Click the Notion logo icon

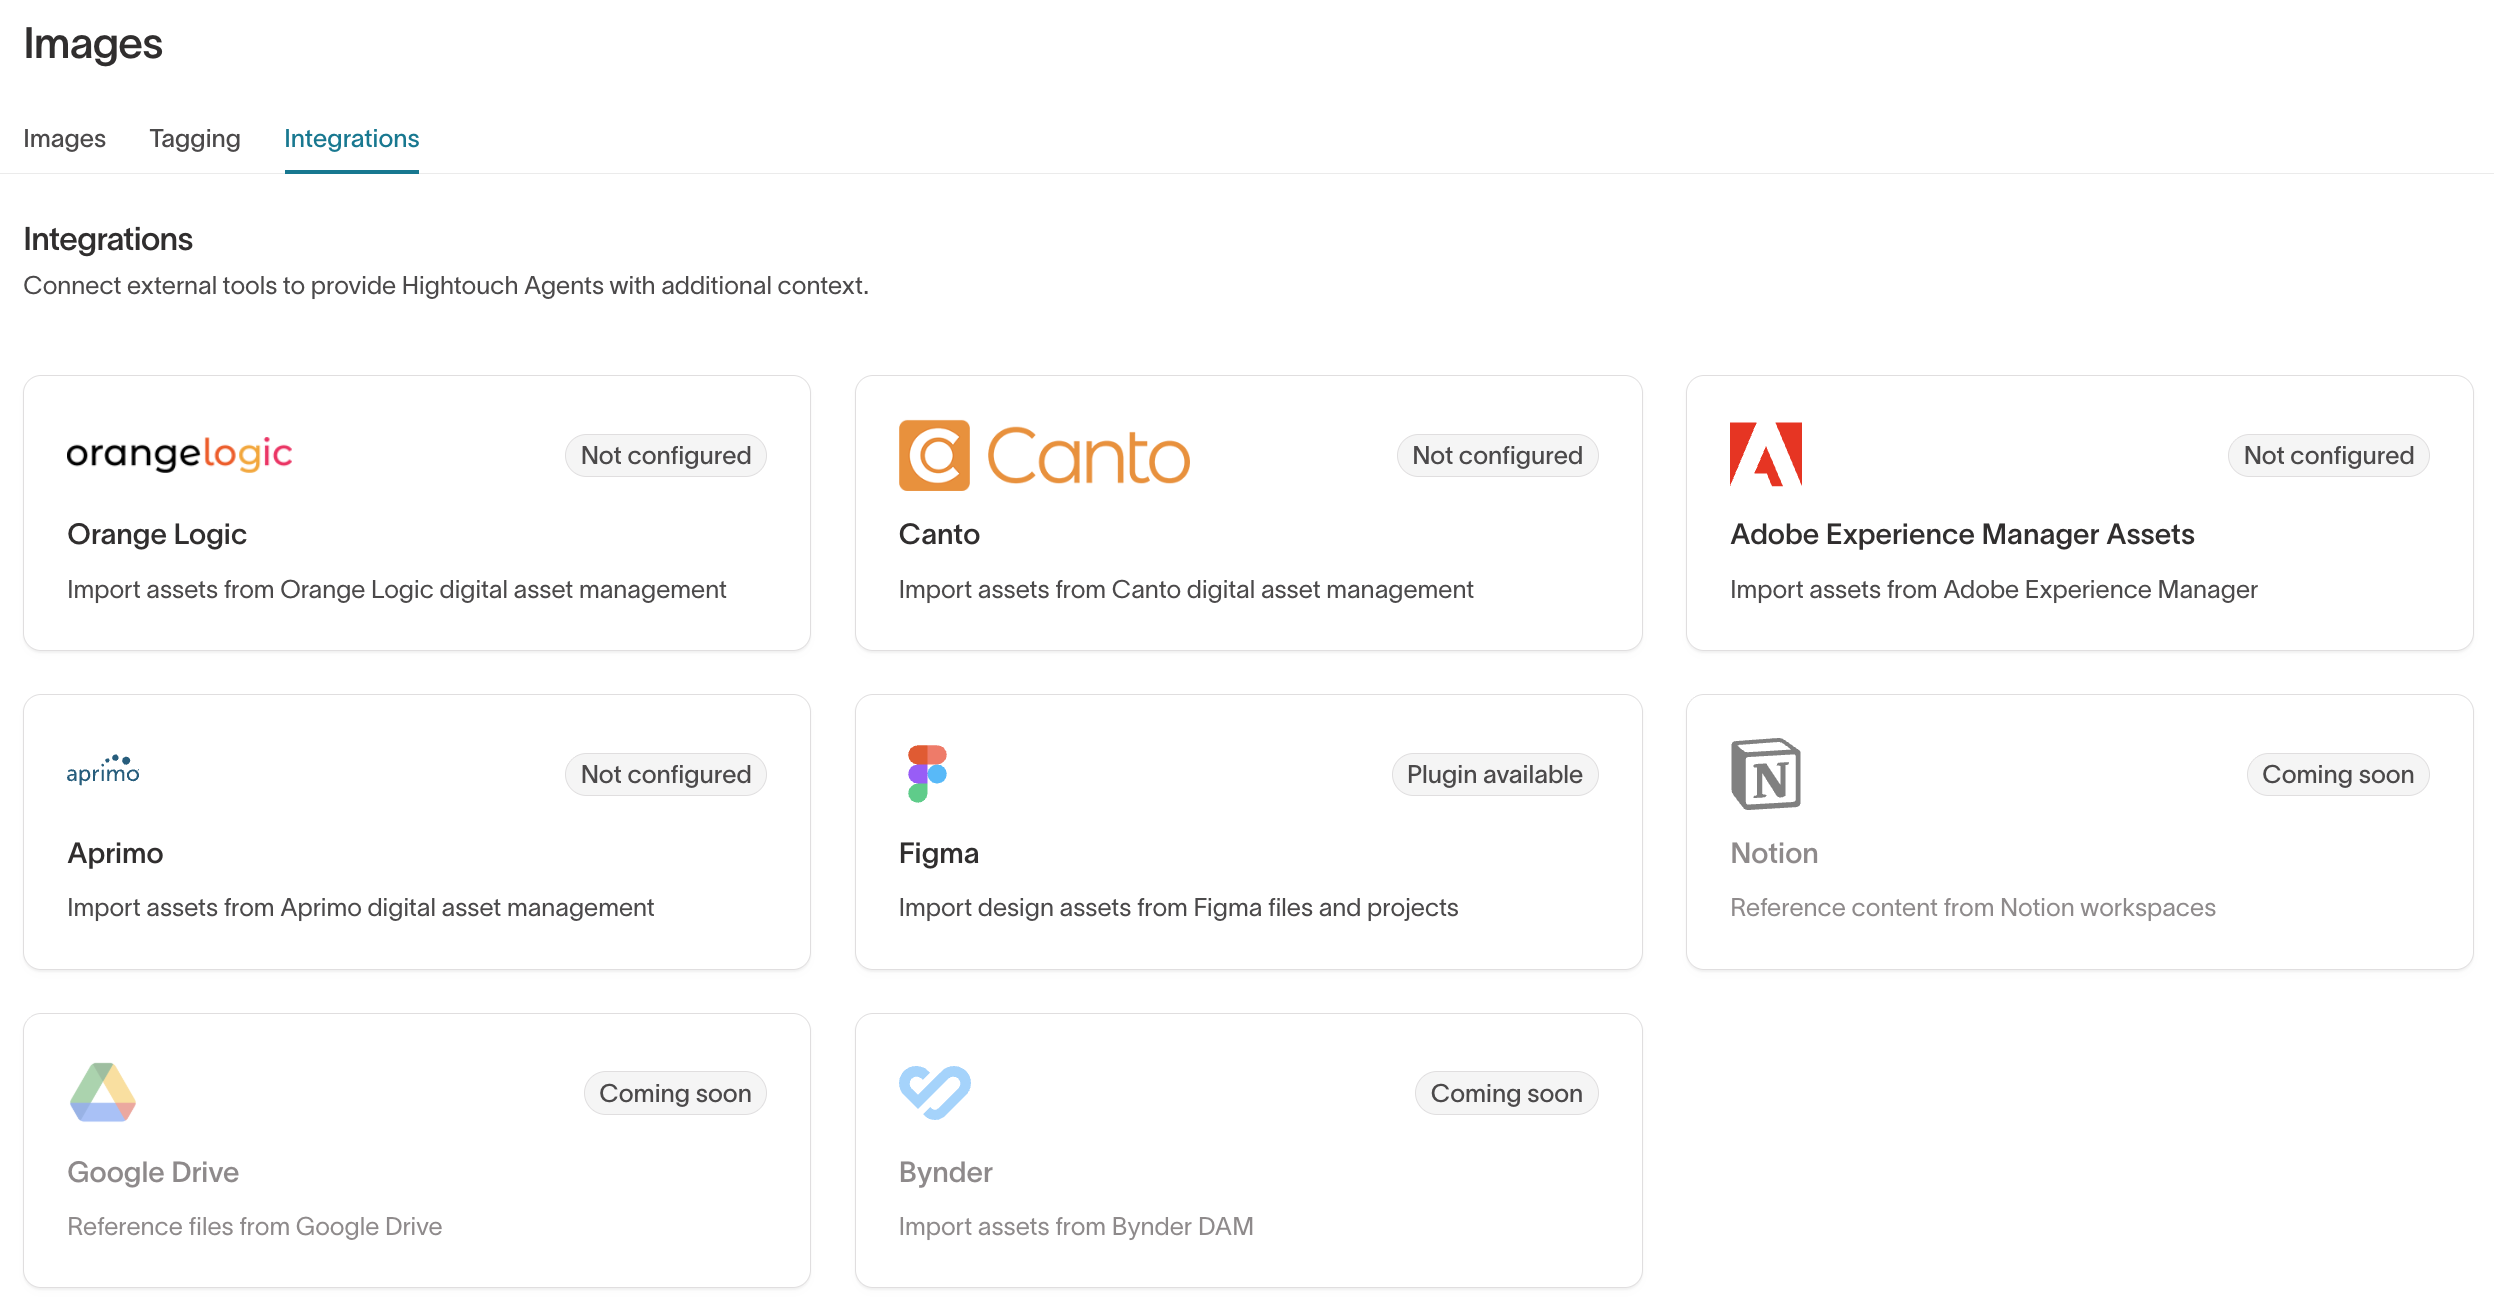[1765, 774]
